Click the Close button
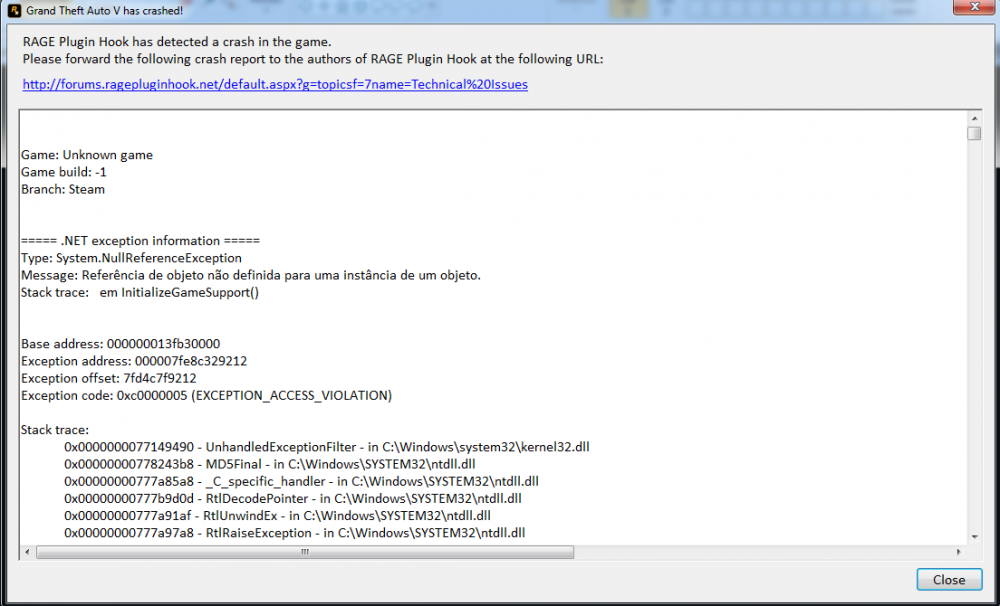Image resolution: width=1000 pixels, height=606 pixels. [x=949, y=579]
